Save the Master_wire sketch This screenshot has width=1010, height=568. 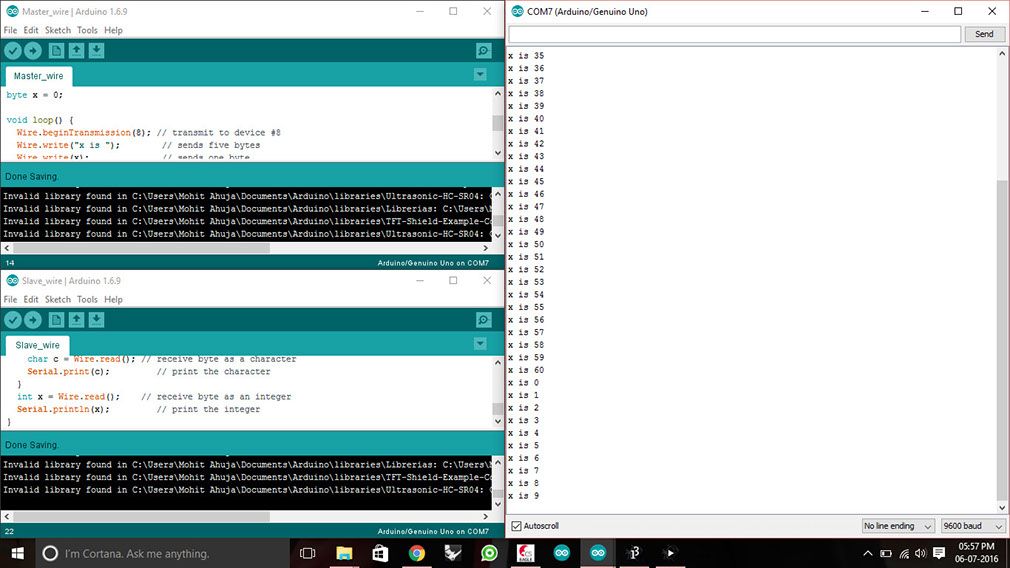click(96, 51)
